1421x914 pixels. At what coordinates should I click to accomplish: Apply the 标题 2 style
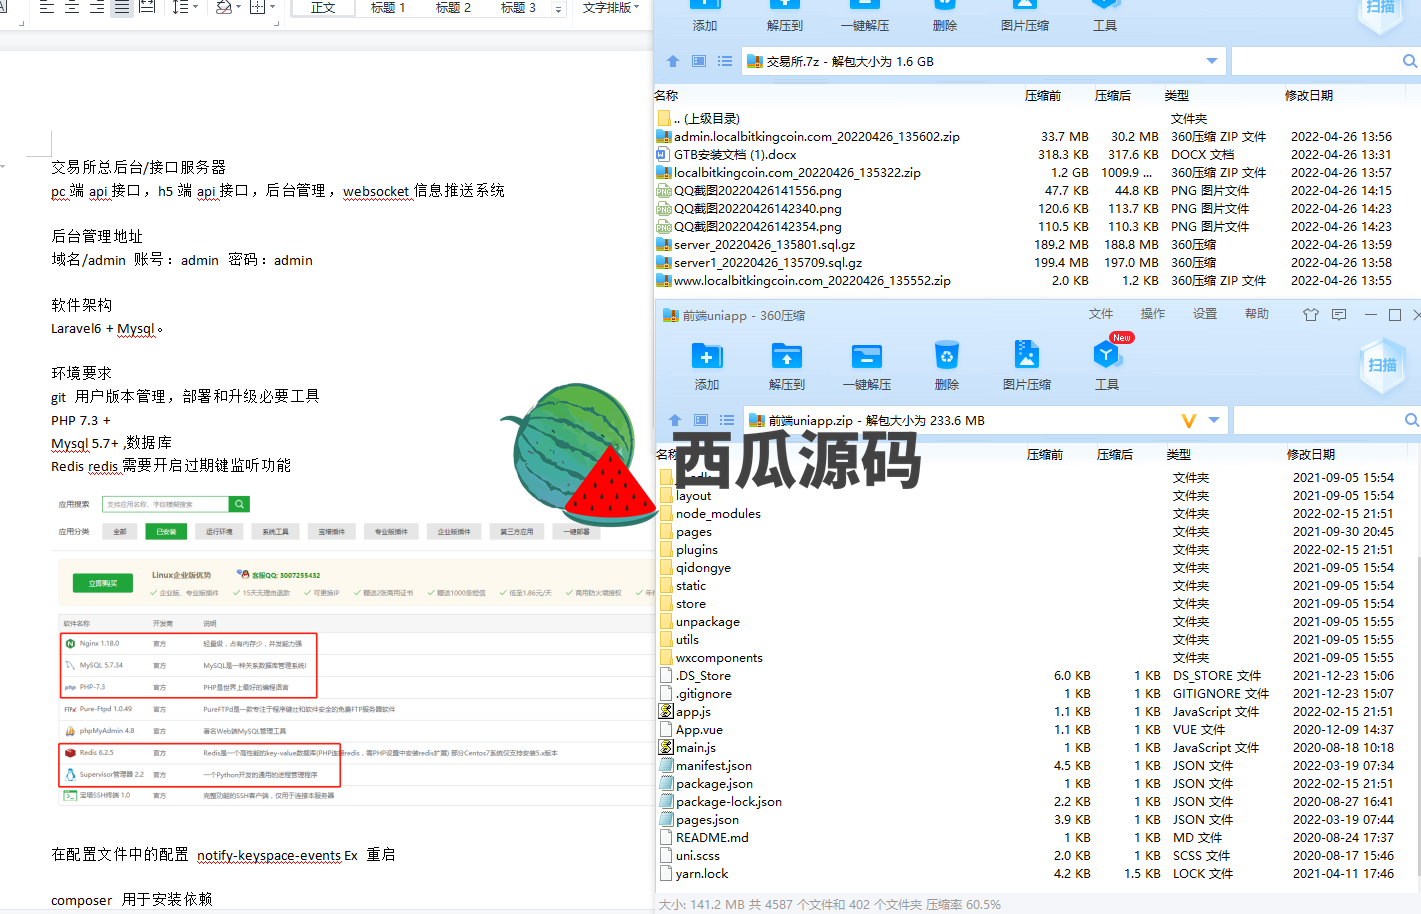[453, 7]
